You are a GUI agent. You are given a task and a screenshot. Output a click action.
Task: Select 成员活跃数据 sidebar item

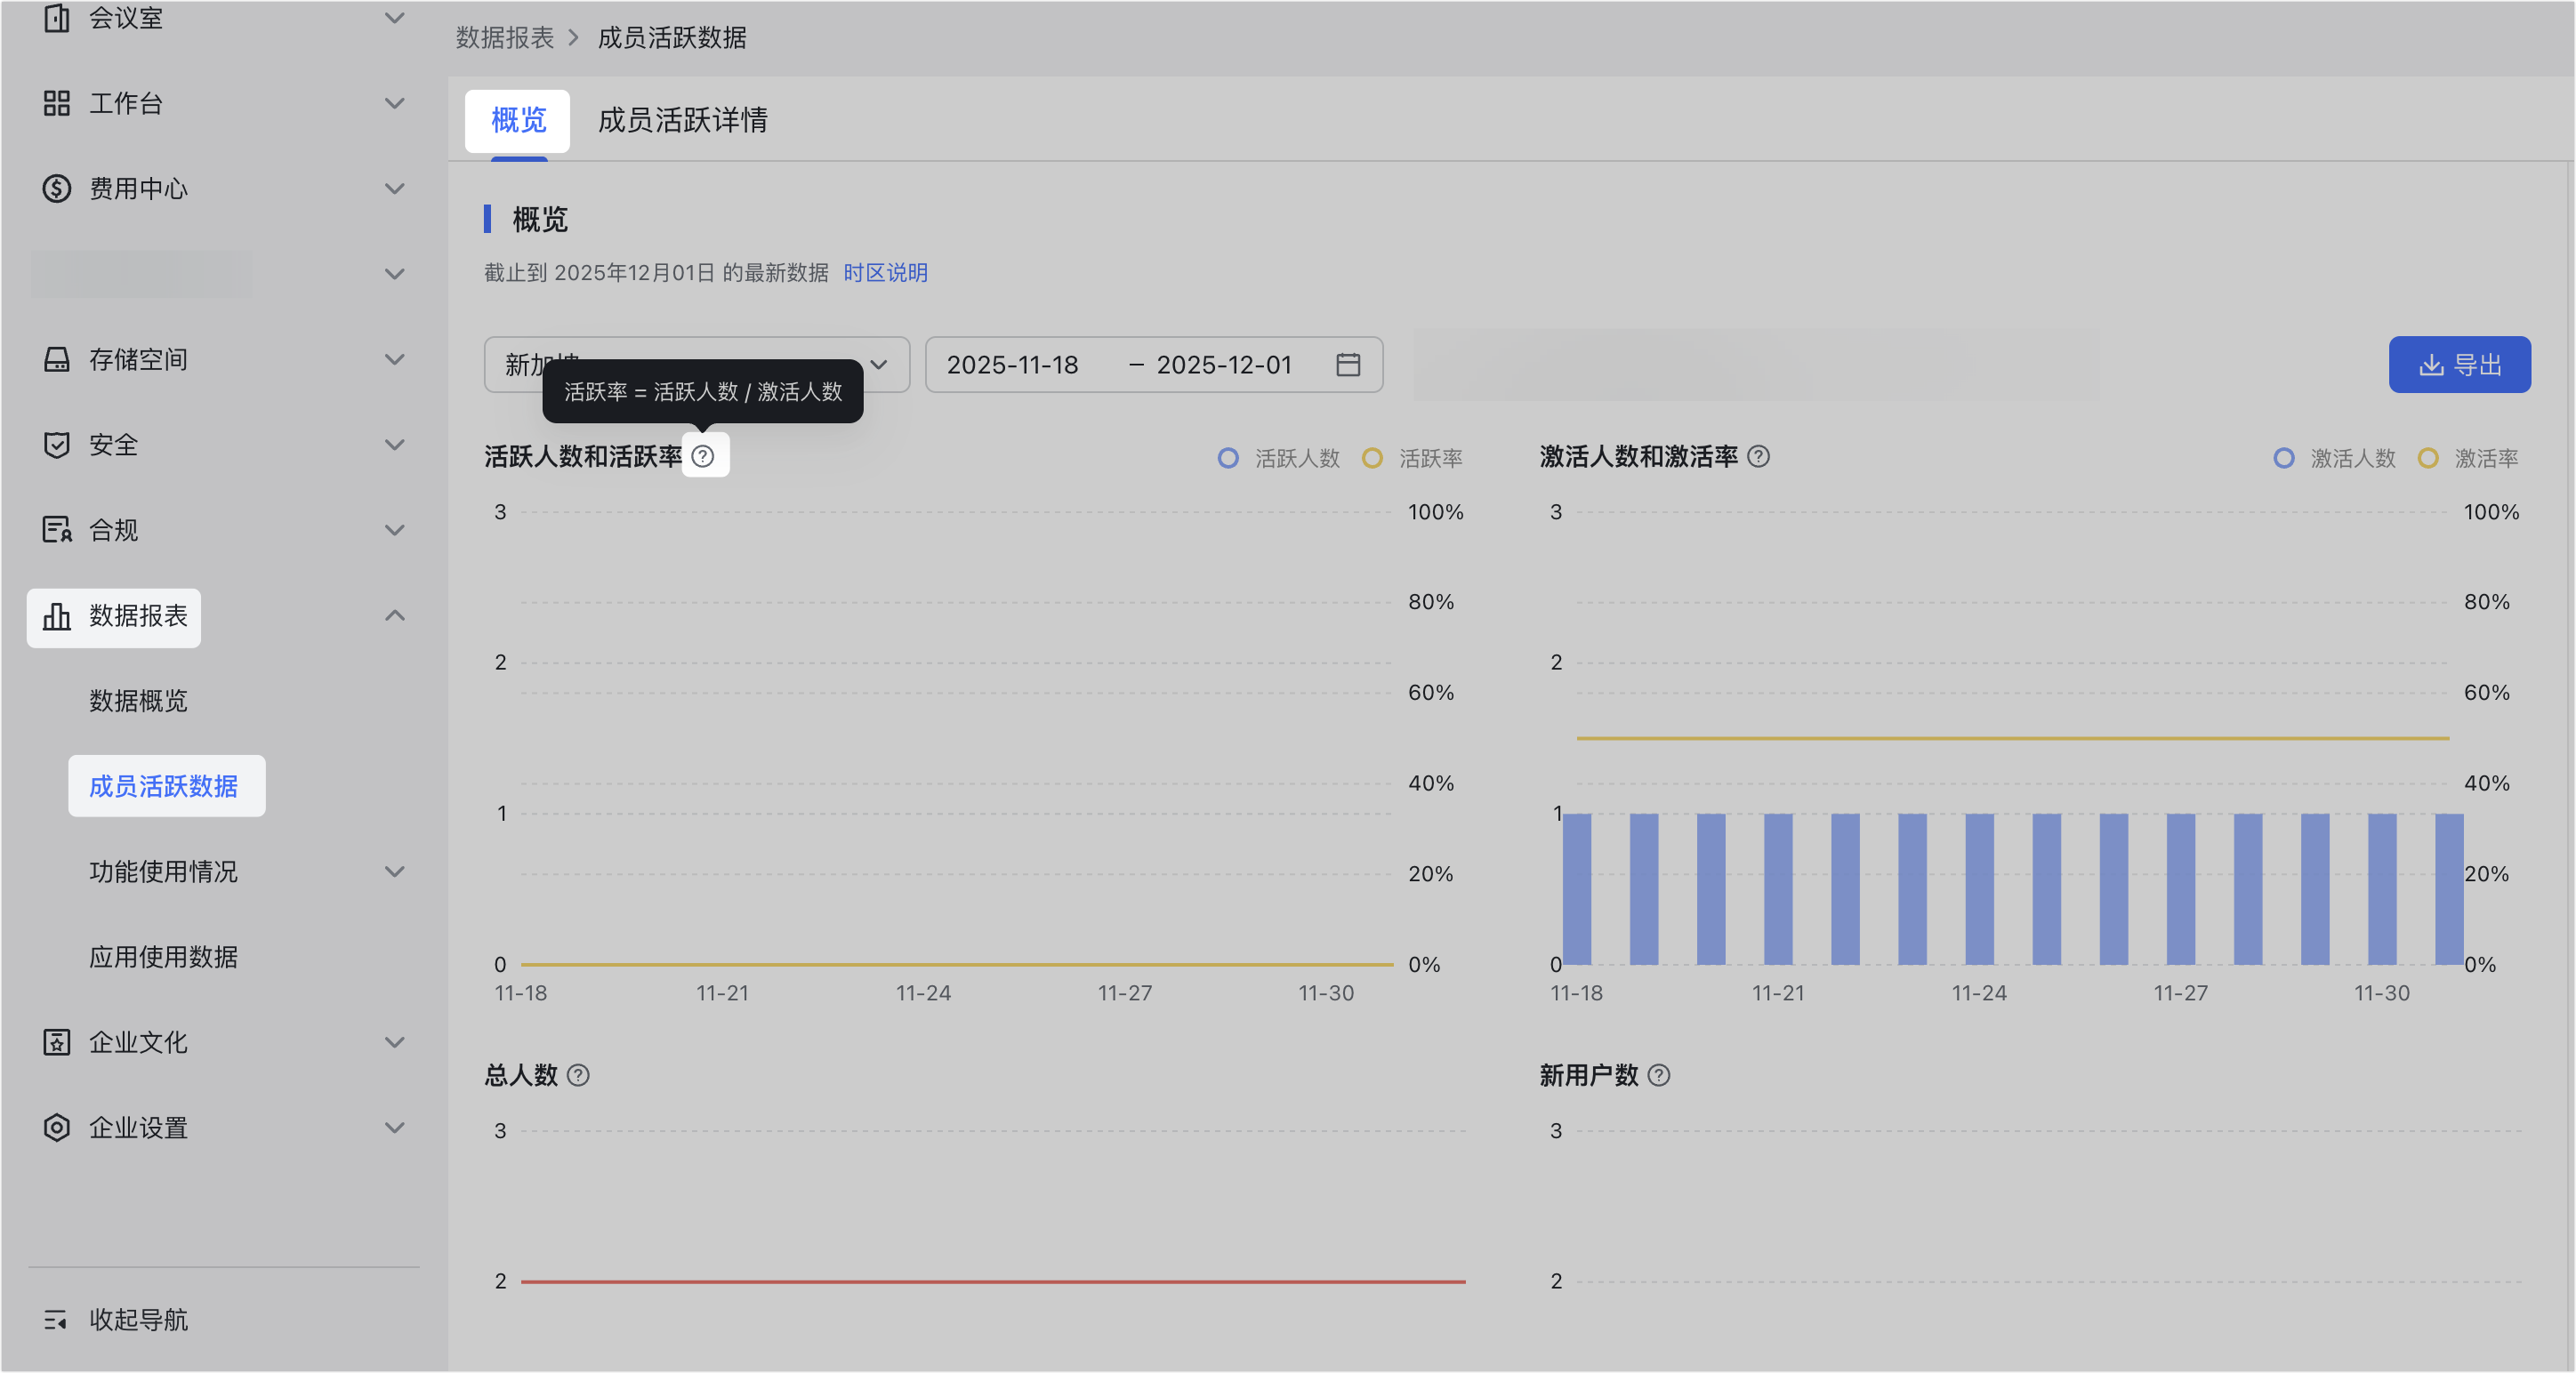(164, 786)
